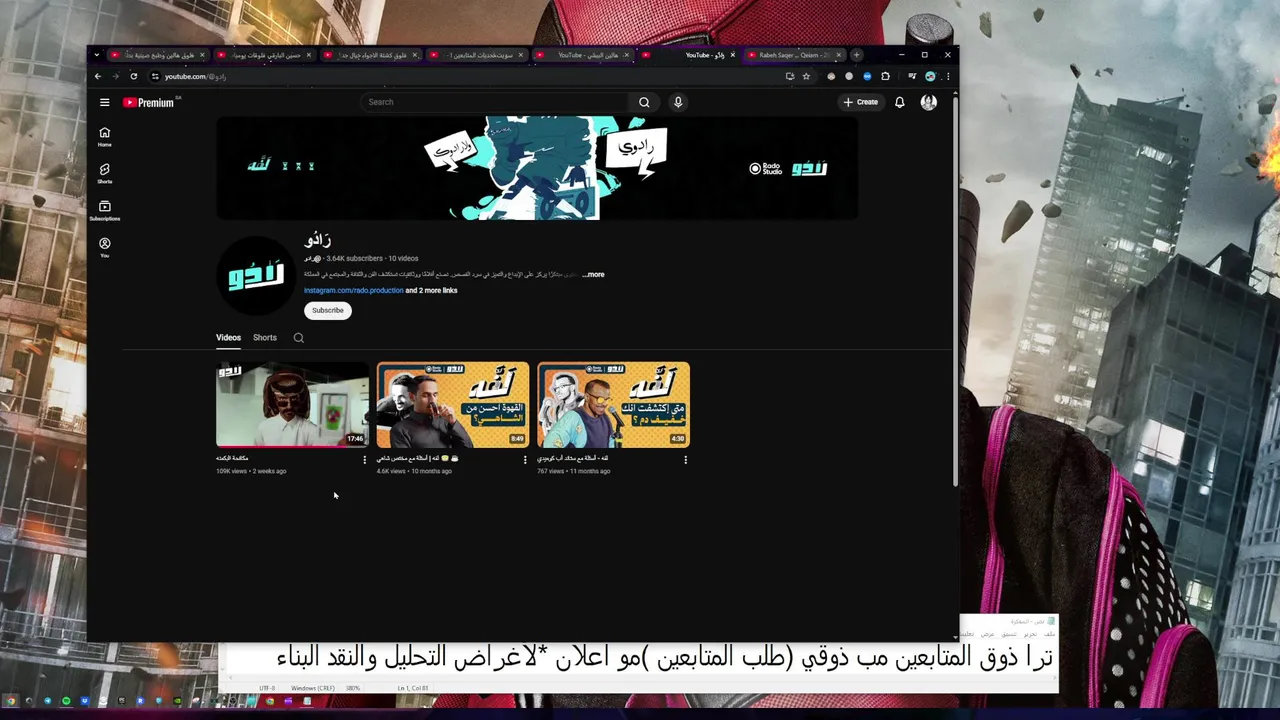Open Chrome three-dot menu
1280x720 pixels.
tap(947, 76)
